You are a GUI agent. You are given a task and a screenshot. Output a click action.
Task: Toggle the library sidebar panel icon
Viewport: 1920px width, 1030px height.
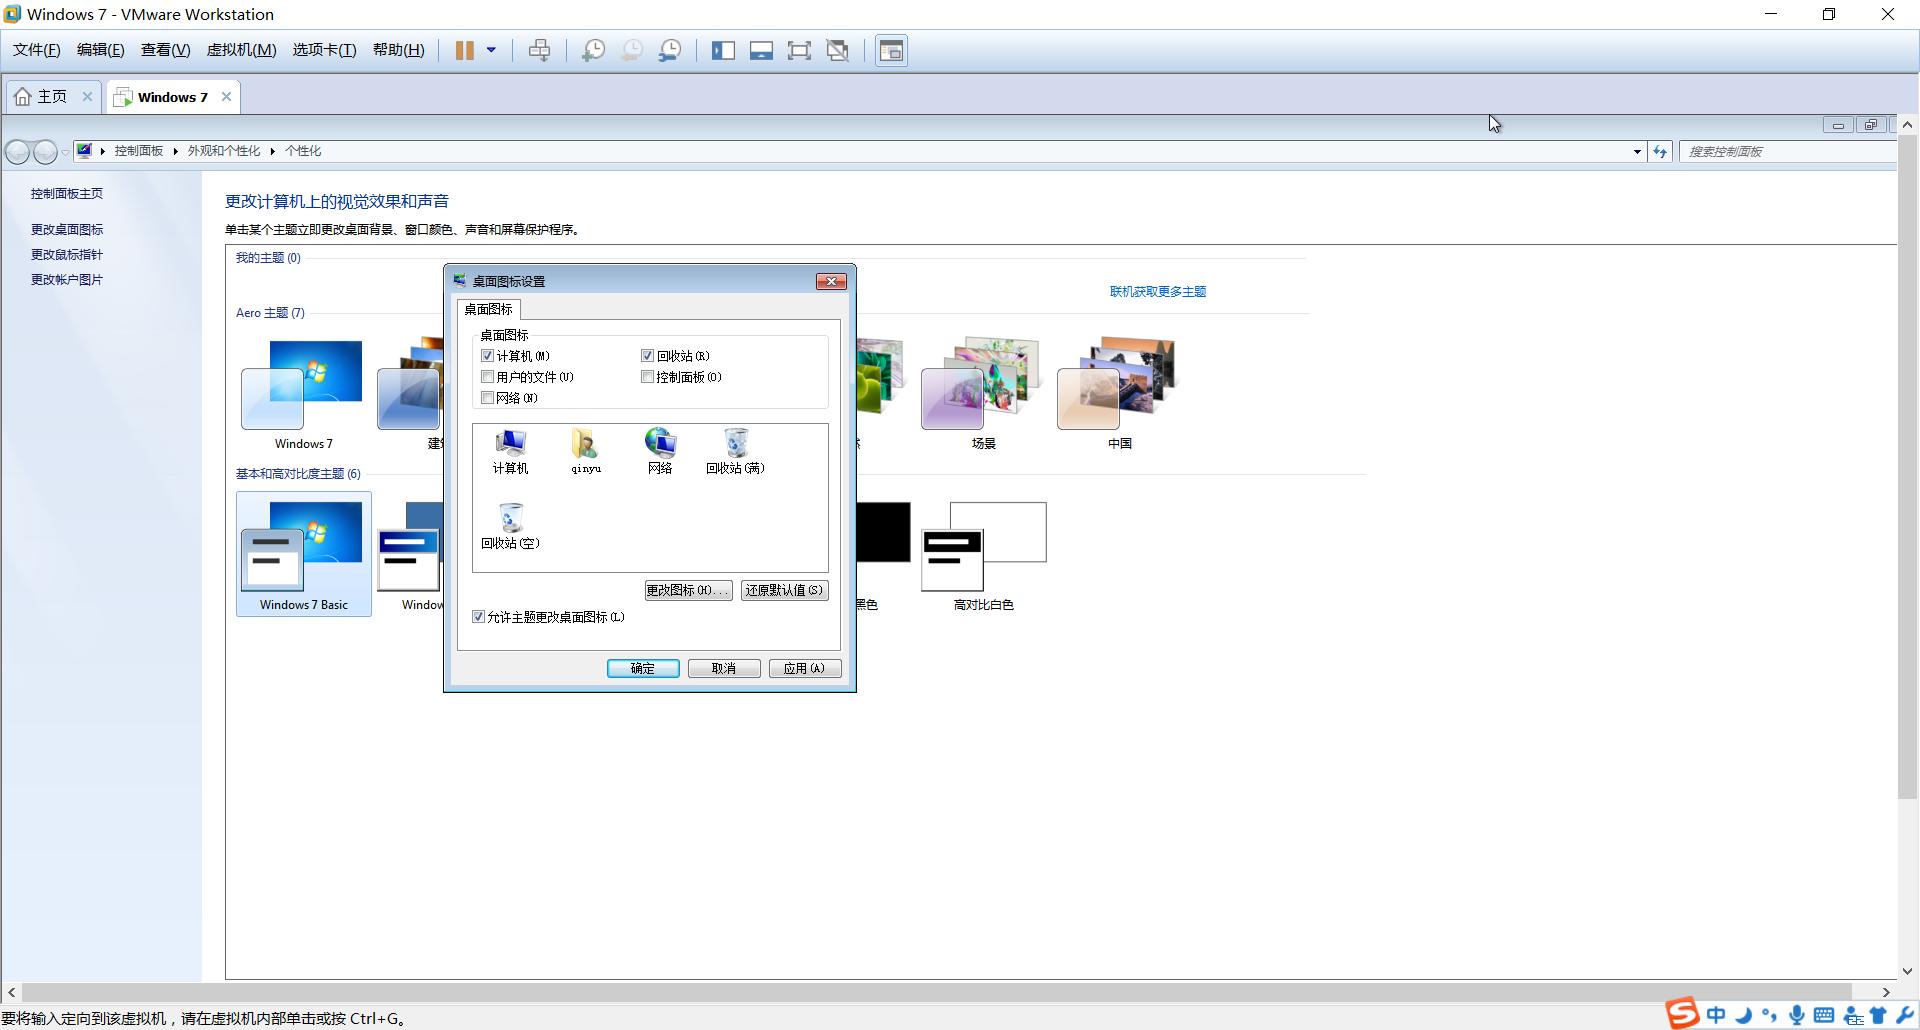[x=723, y=50]
